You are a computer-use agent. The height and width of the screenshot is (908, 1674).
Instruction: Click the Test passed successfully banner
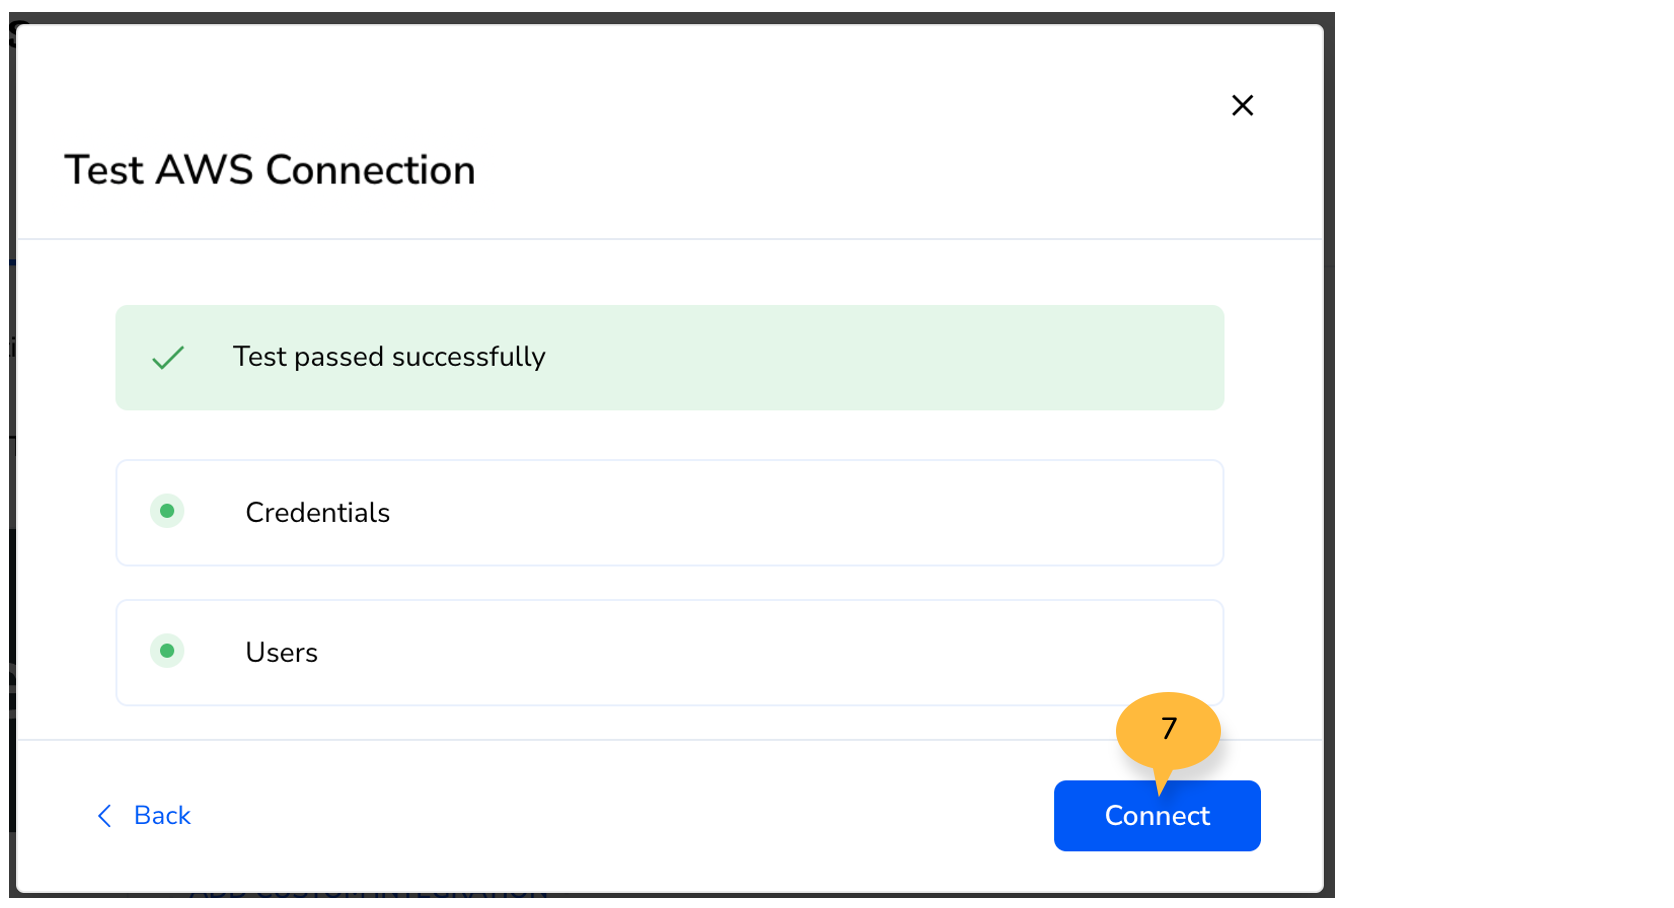pyautogui.click(x=670, y=358)
